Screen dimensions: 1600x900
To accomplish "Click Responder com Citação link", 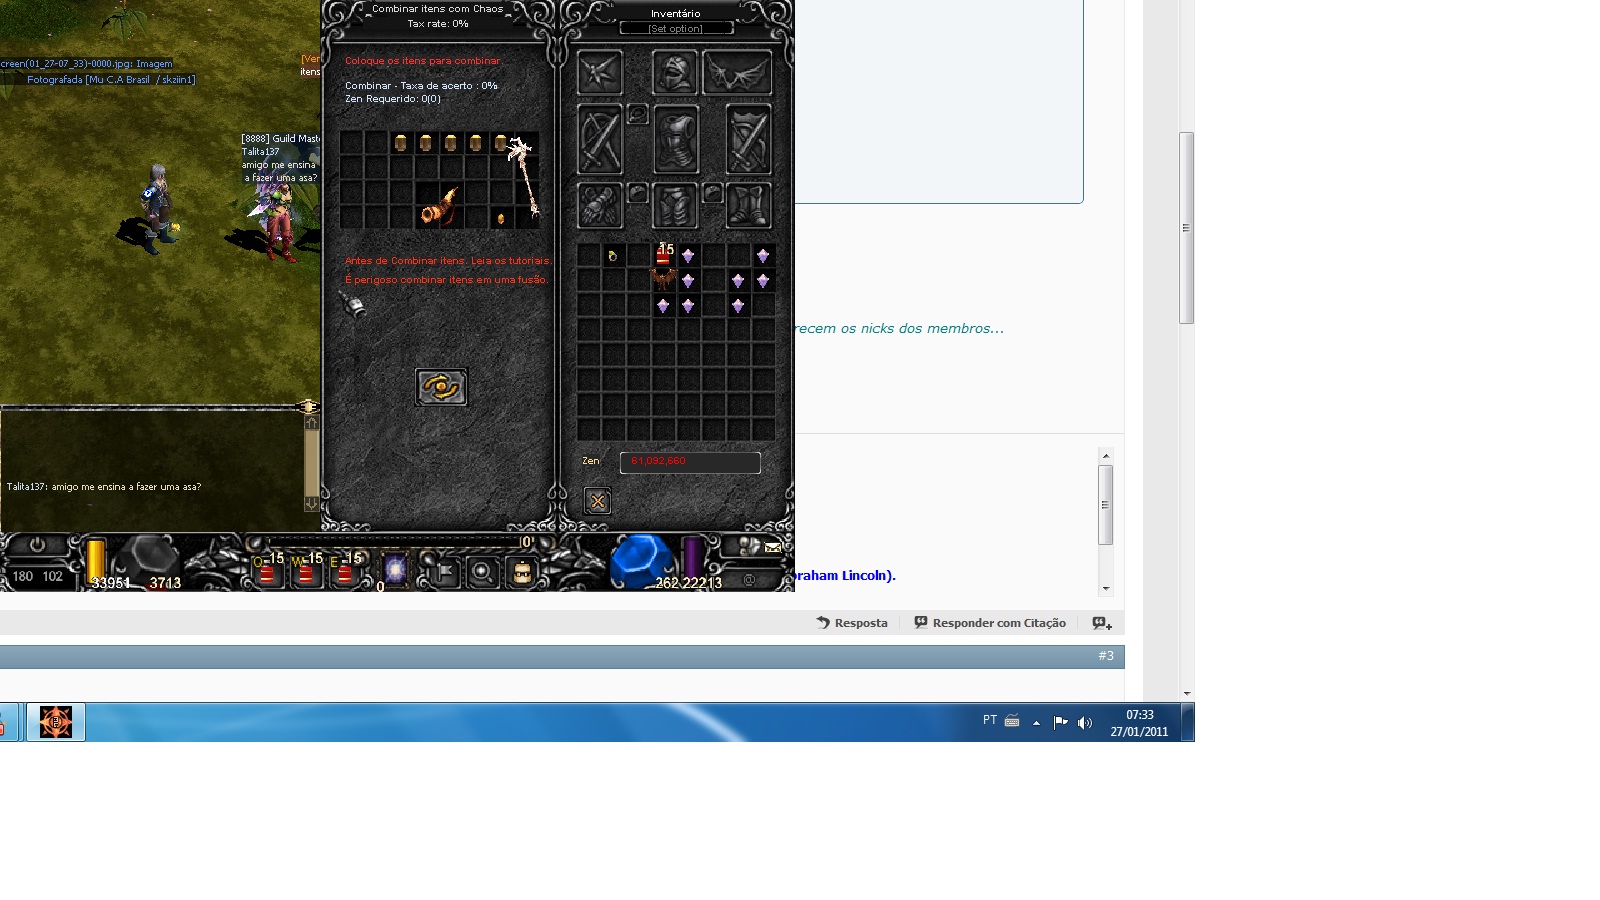I will click(x=990, y=623).
